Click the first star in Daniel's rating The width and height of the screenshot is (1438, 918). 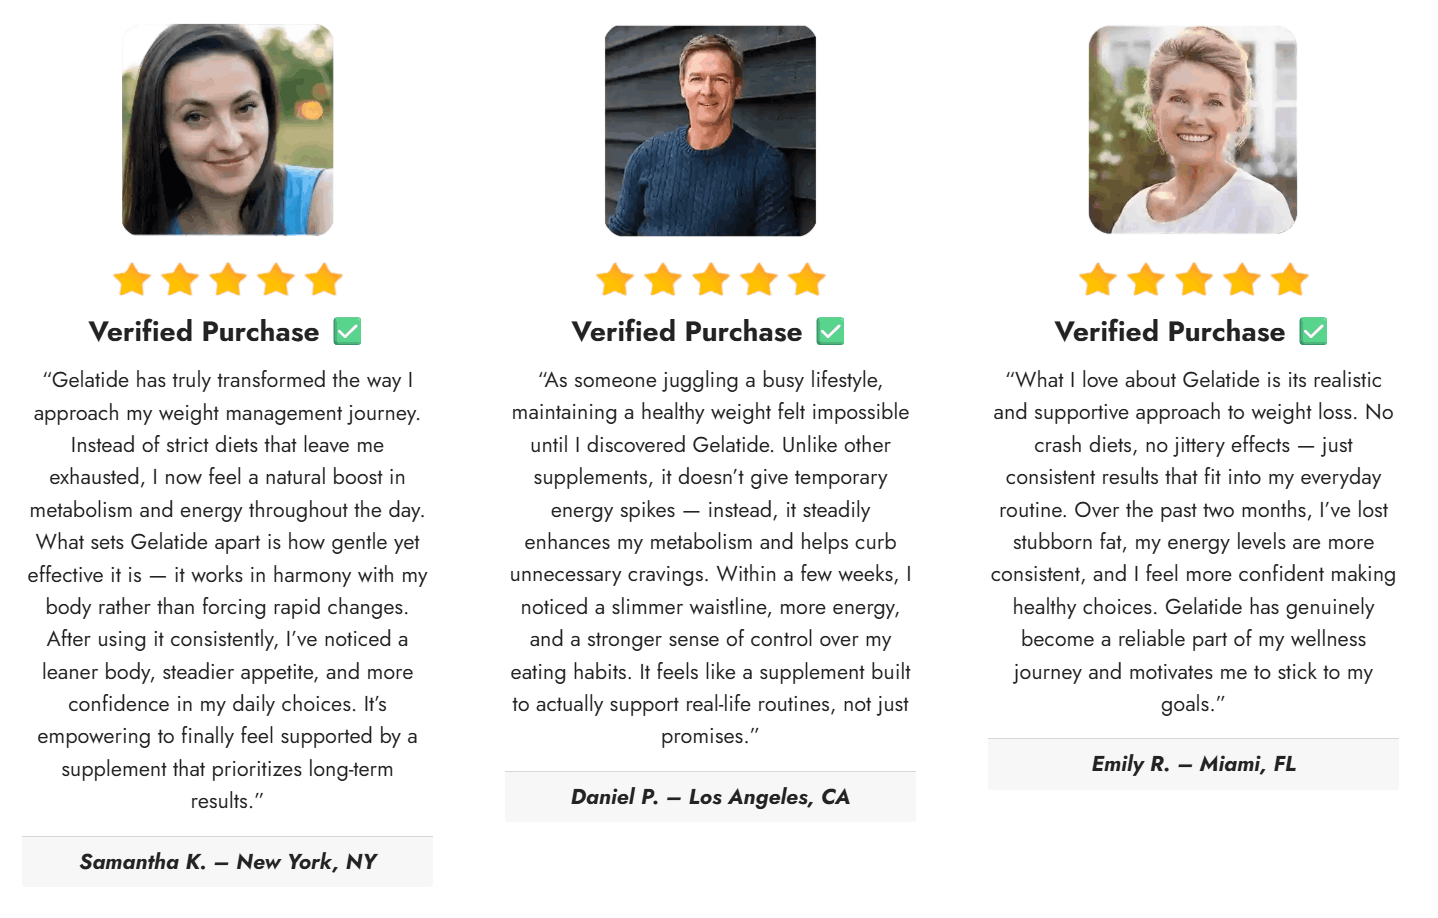[615, 280]
